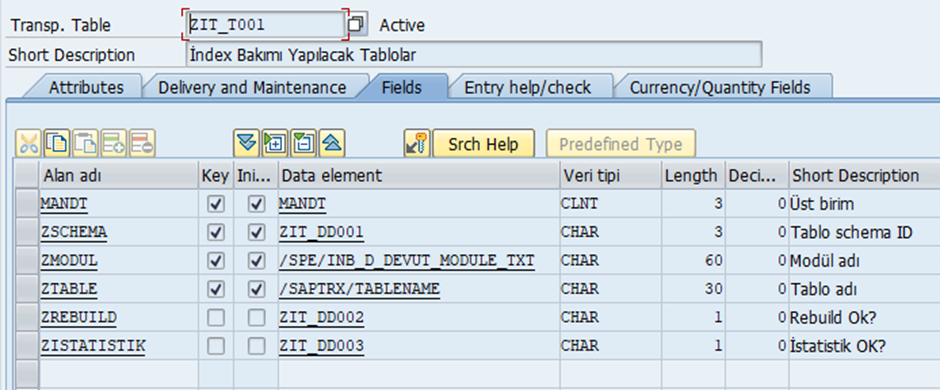Toggle Initial Values checkbox for ZTABLE row
The width and height of the screenshot is (940, 390).
[x=256, y=289]
